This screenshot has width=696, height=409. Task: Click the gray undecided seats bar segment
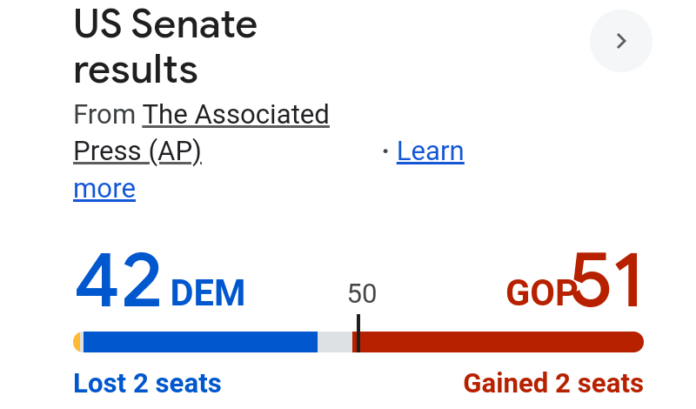[336, 342]
